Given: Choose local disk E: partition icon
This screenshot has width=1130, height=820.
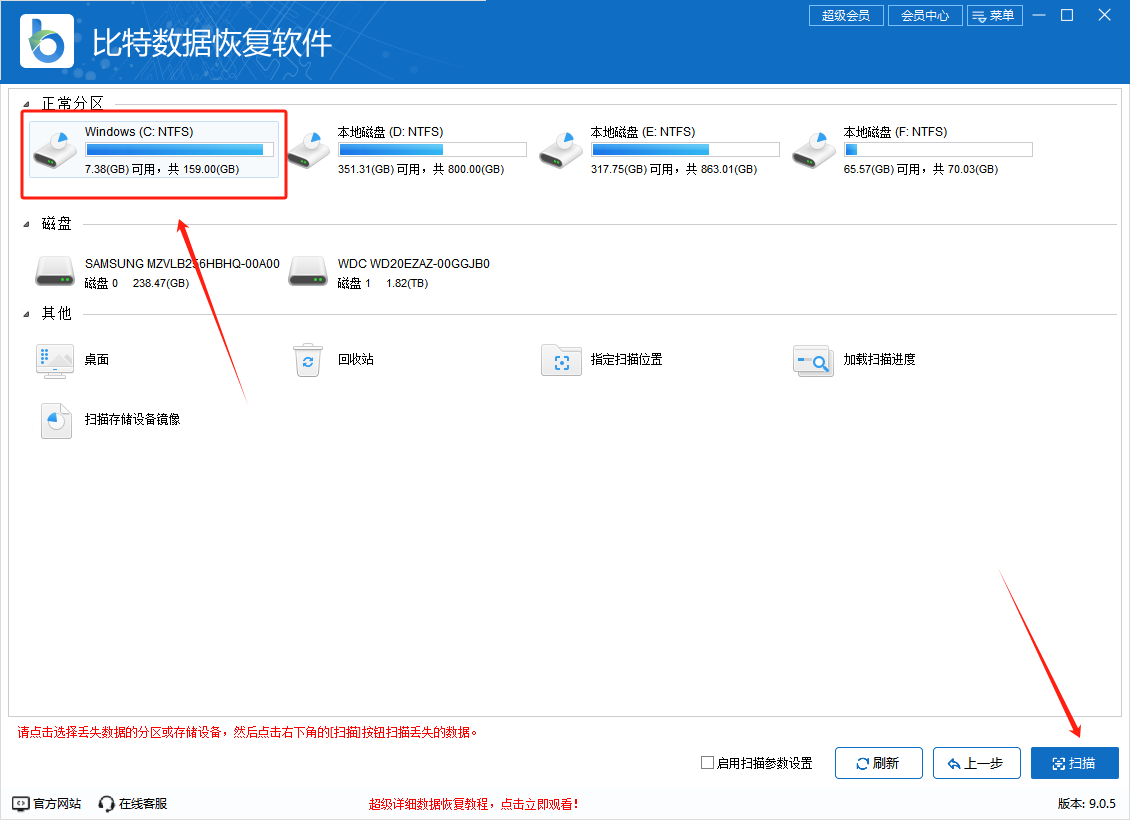Looking at the screenshot, I should click(560, 150).
